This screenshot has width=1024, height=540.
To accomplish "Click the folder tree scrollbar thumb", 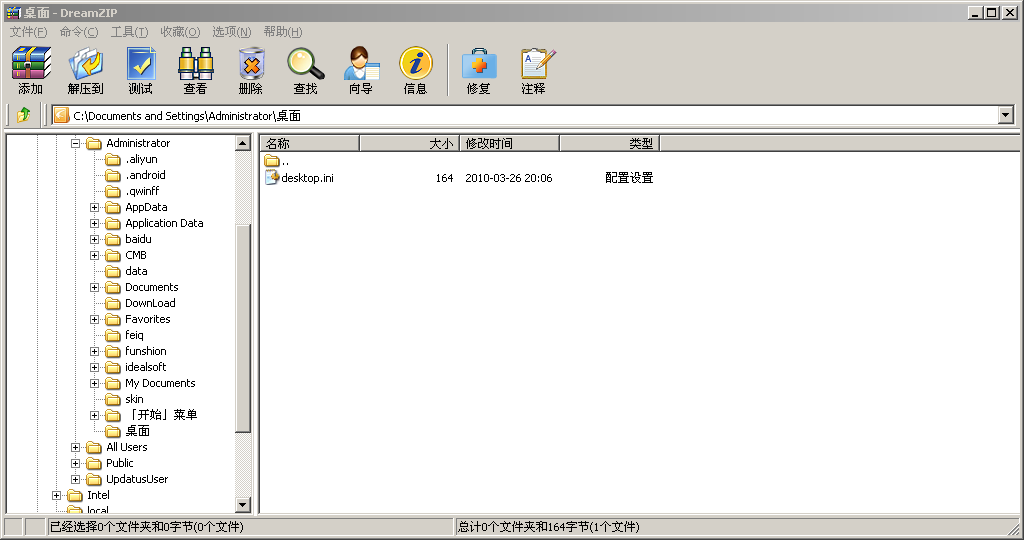I will [243, 328].
